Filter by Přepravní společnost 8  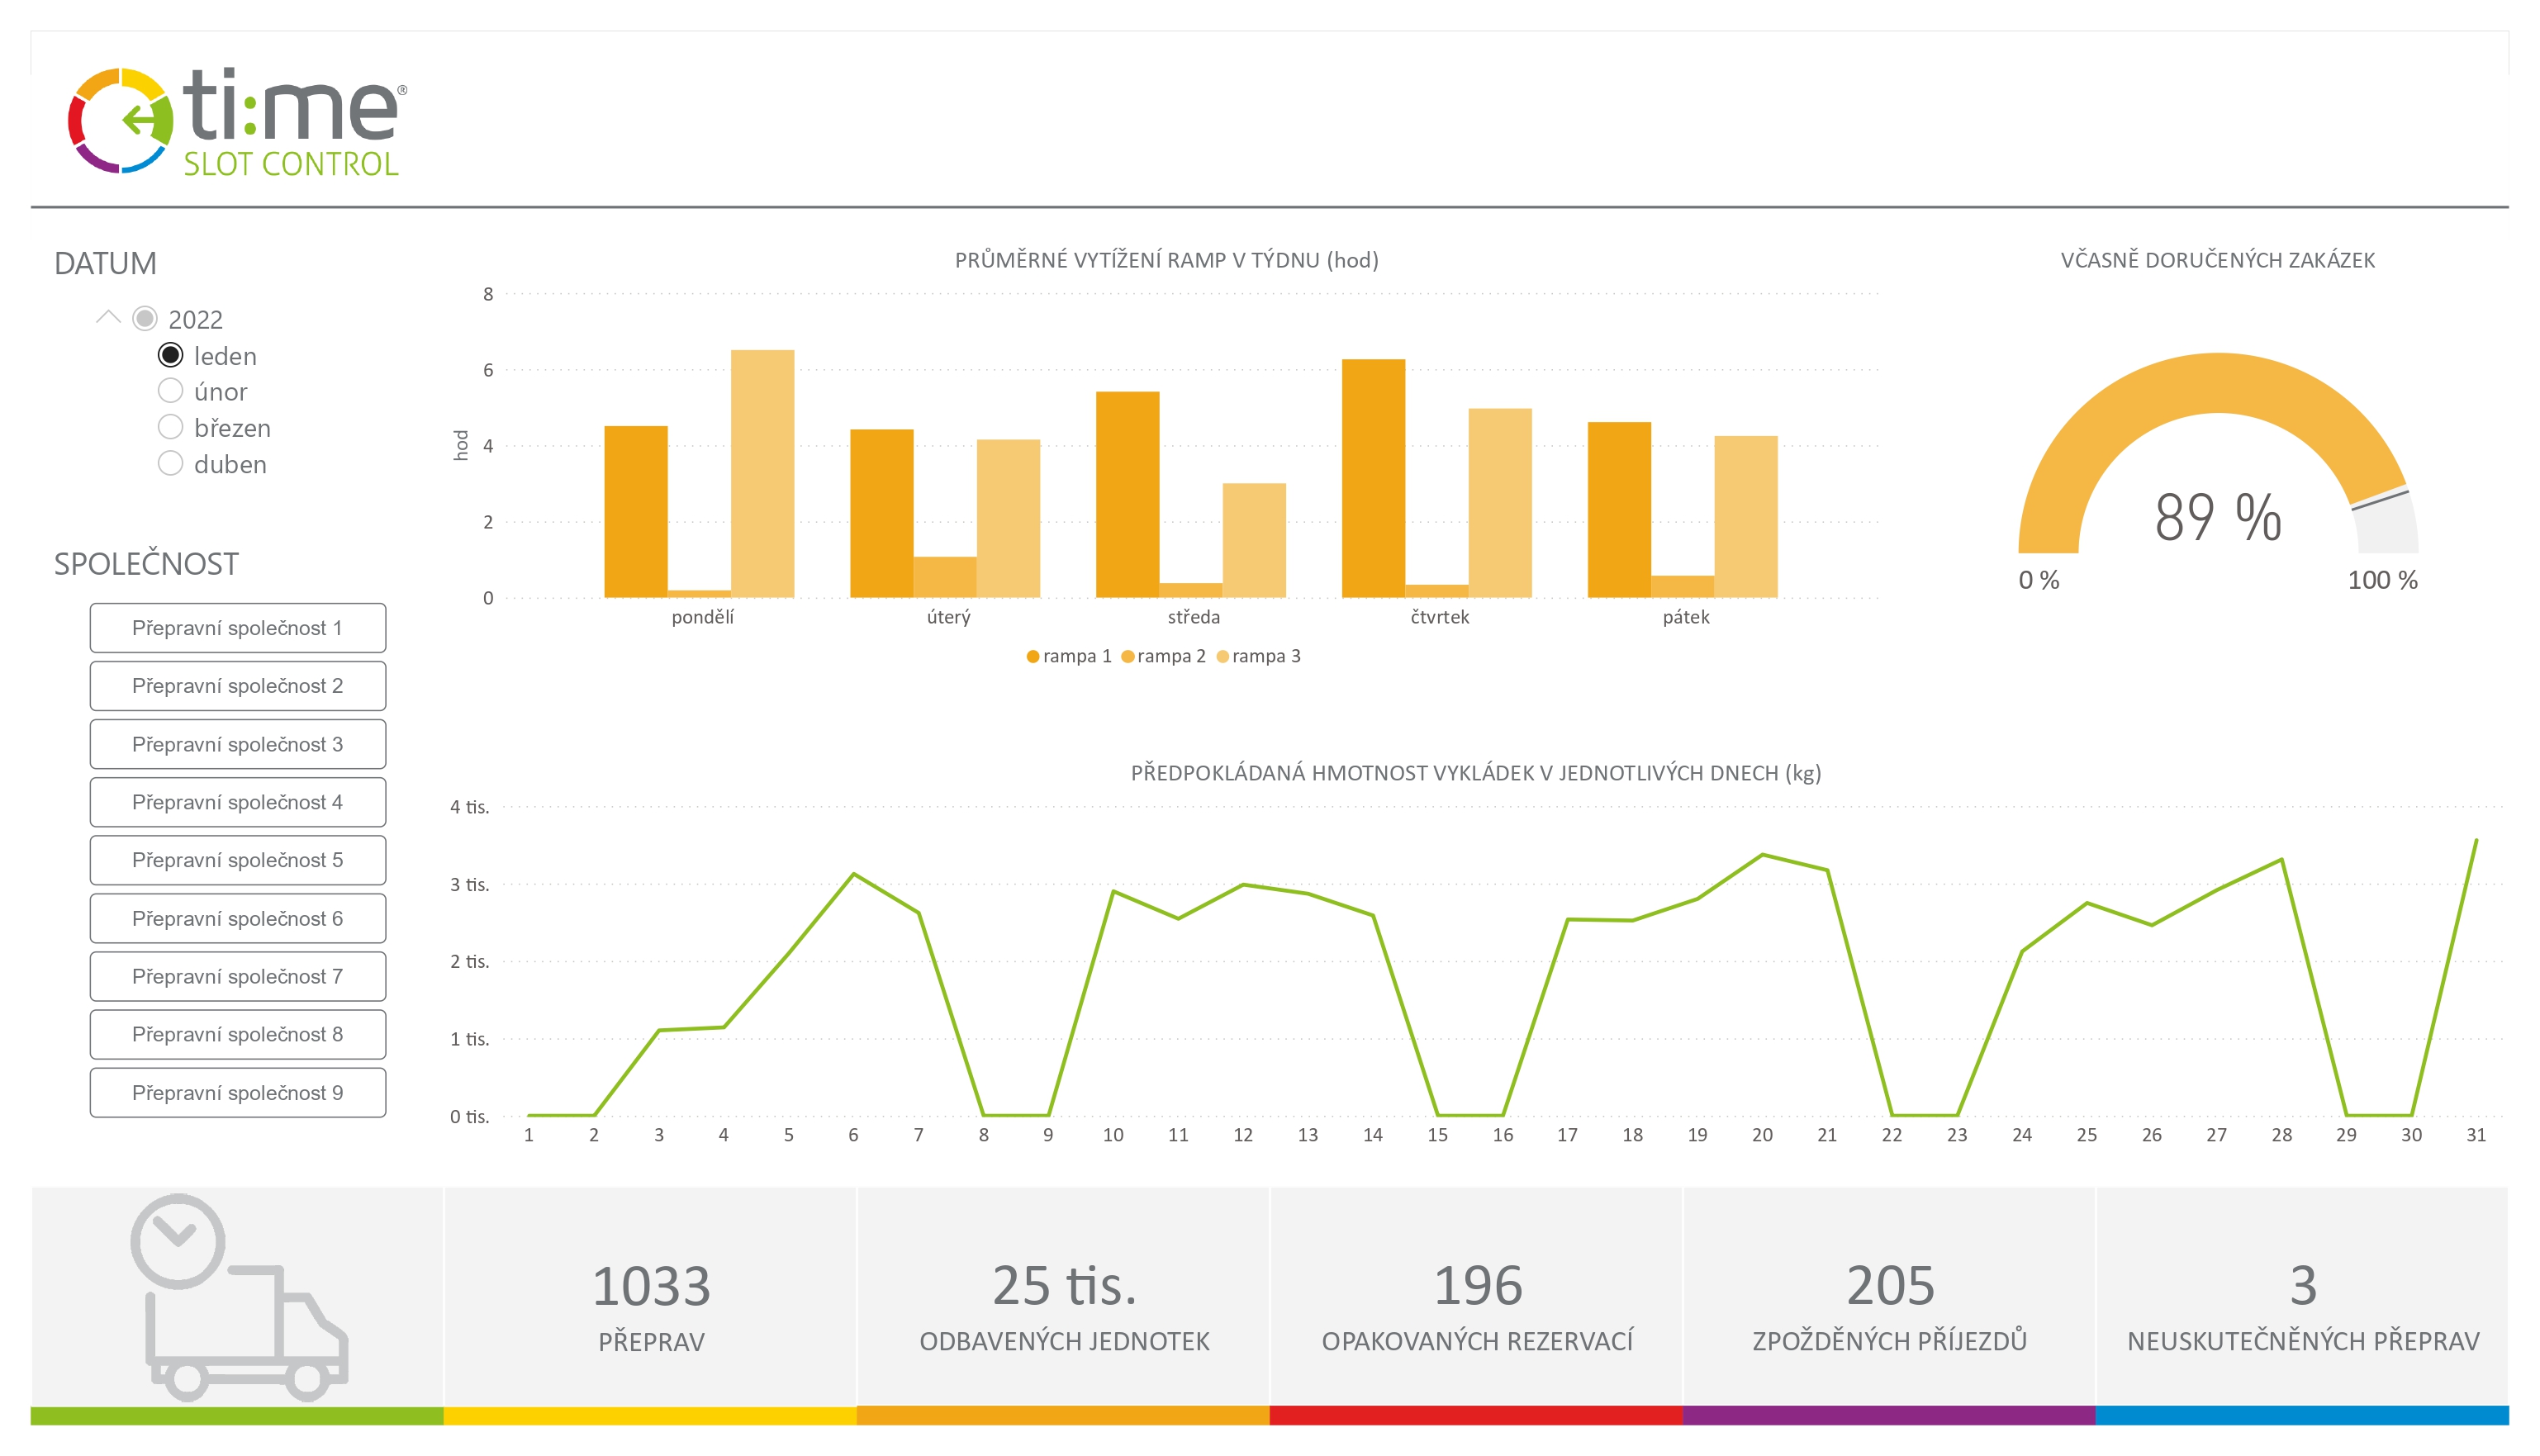point(238,1034)
